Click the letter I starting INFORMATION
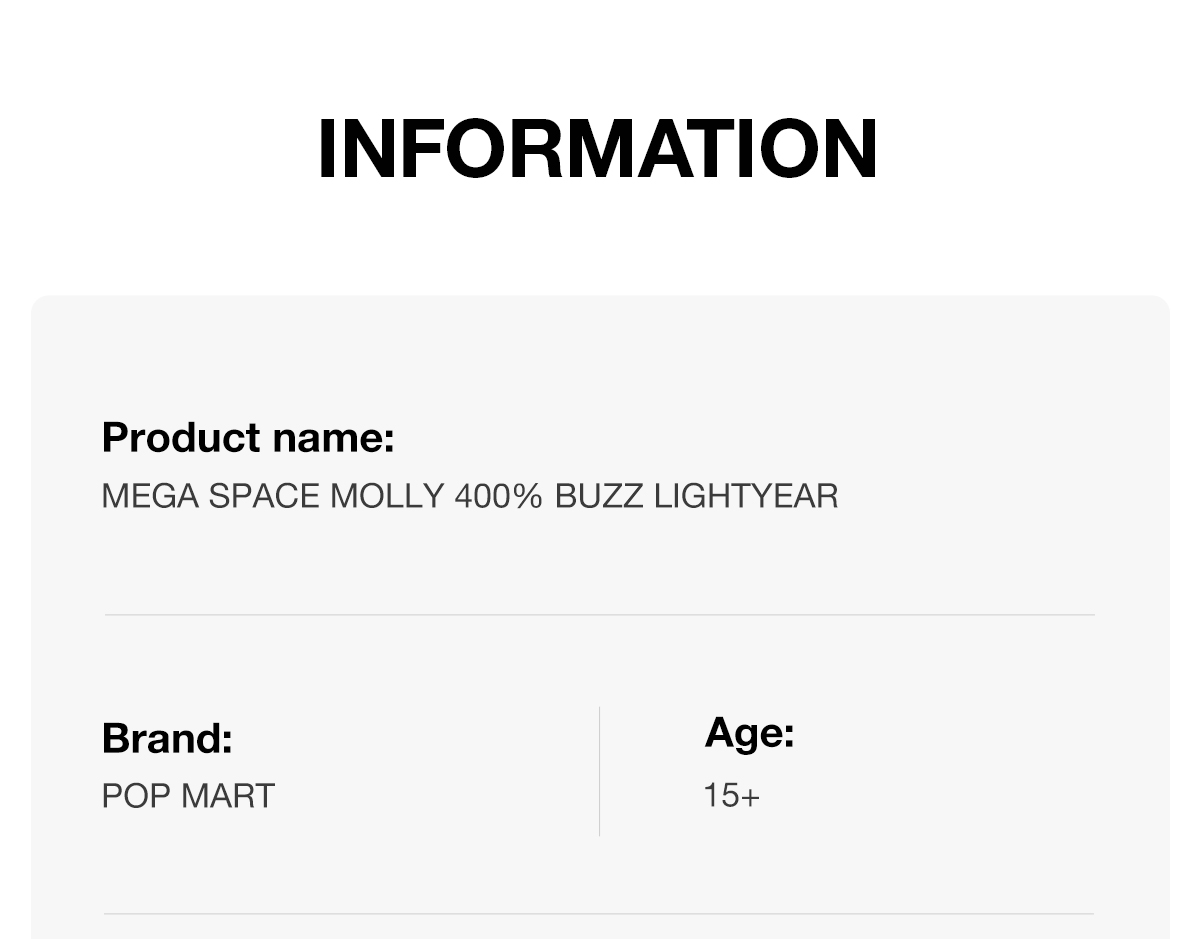Screen dimensions: 1200x939 (x=325, y=149)
